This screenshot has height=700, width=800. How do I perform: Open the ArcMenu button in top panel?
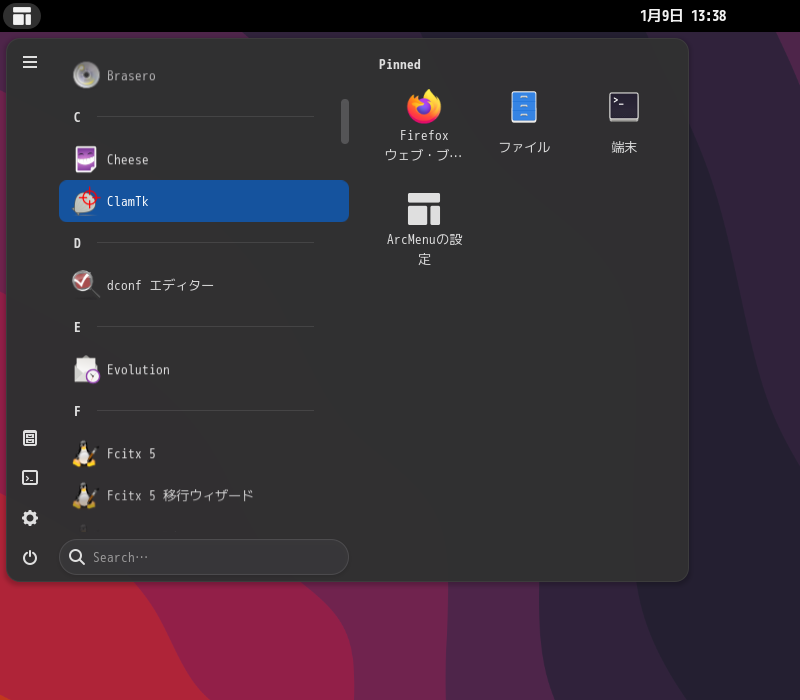pyautogui.click(x=22, y=16)
